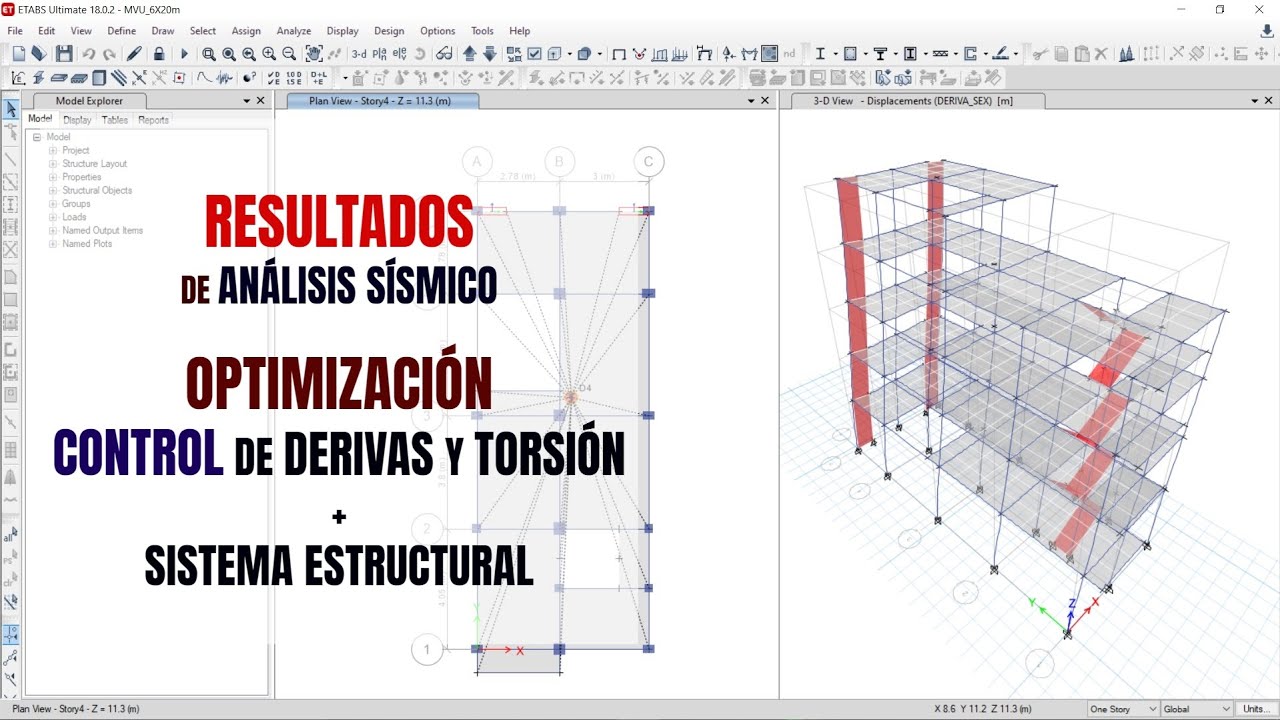
Task: Switch to Tables tab in Model Explorer
Action: [115, 119]
